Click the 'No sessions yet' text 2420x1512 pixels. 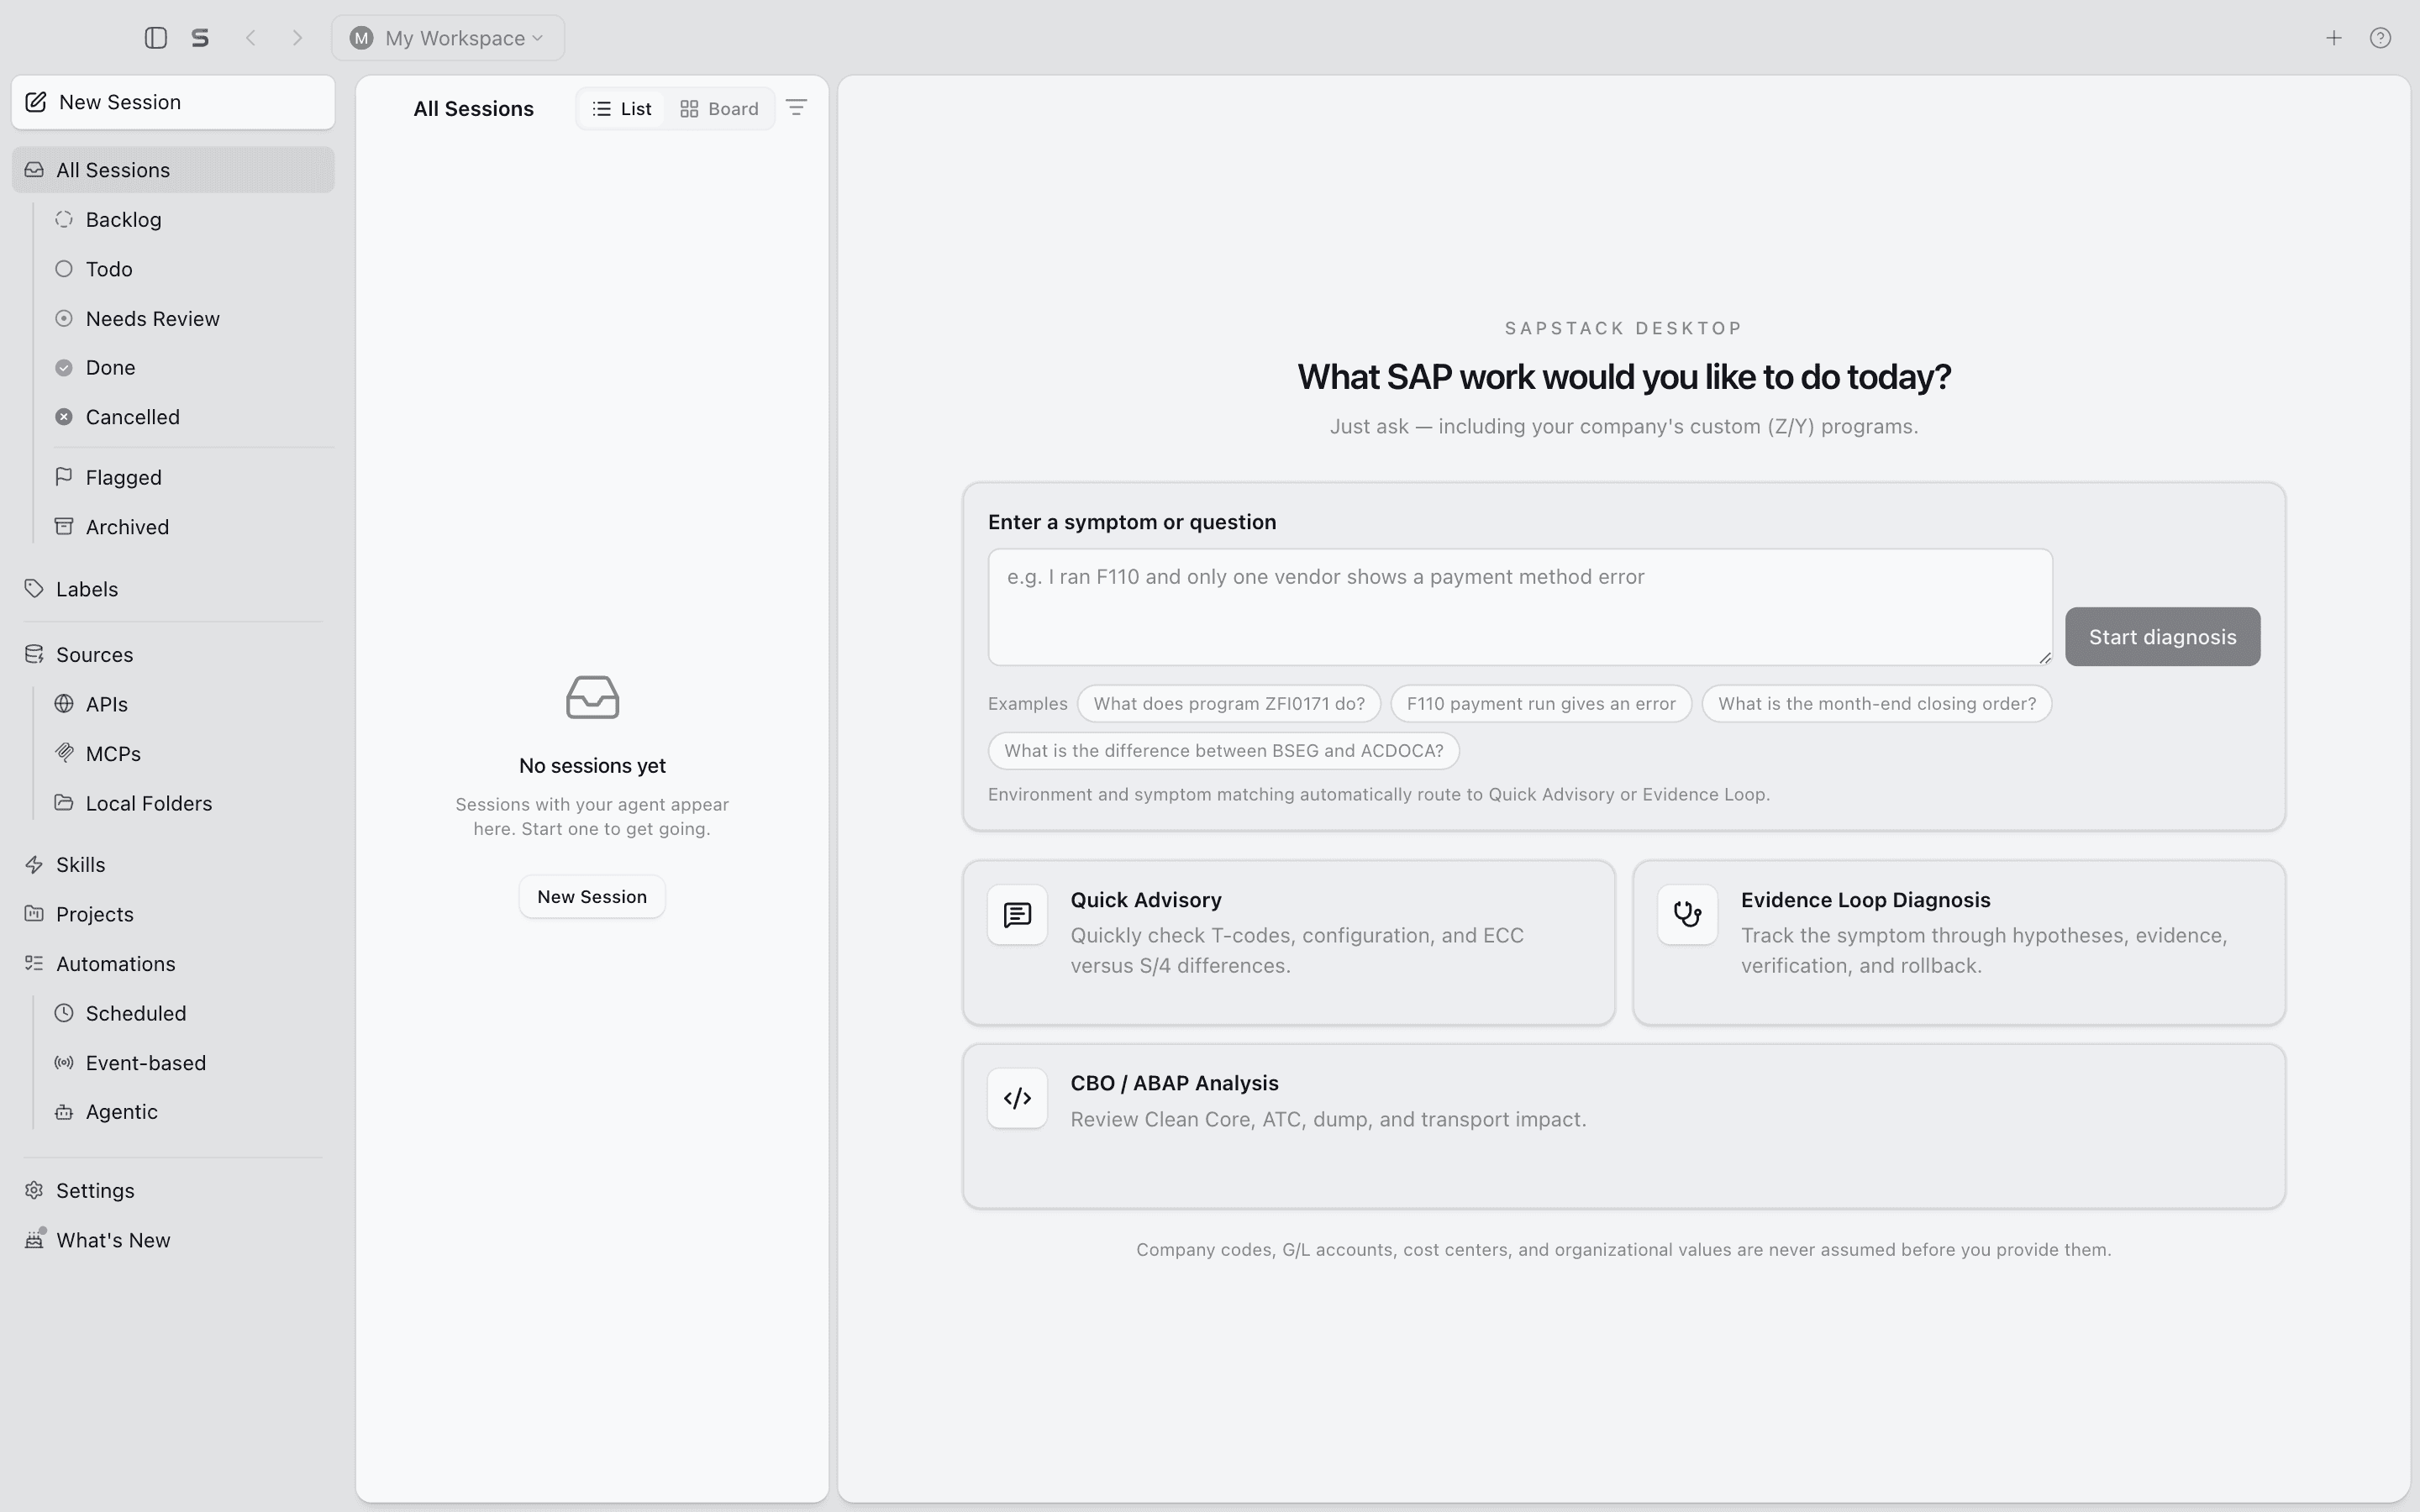tap(592, 766)
